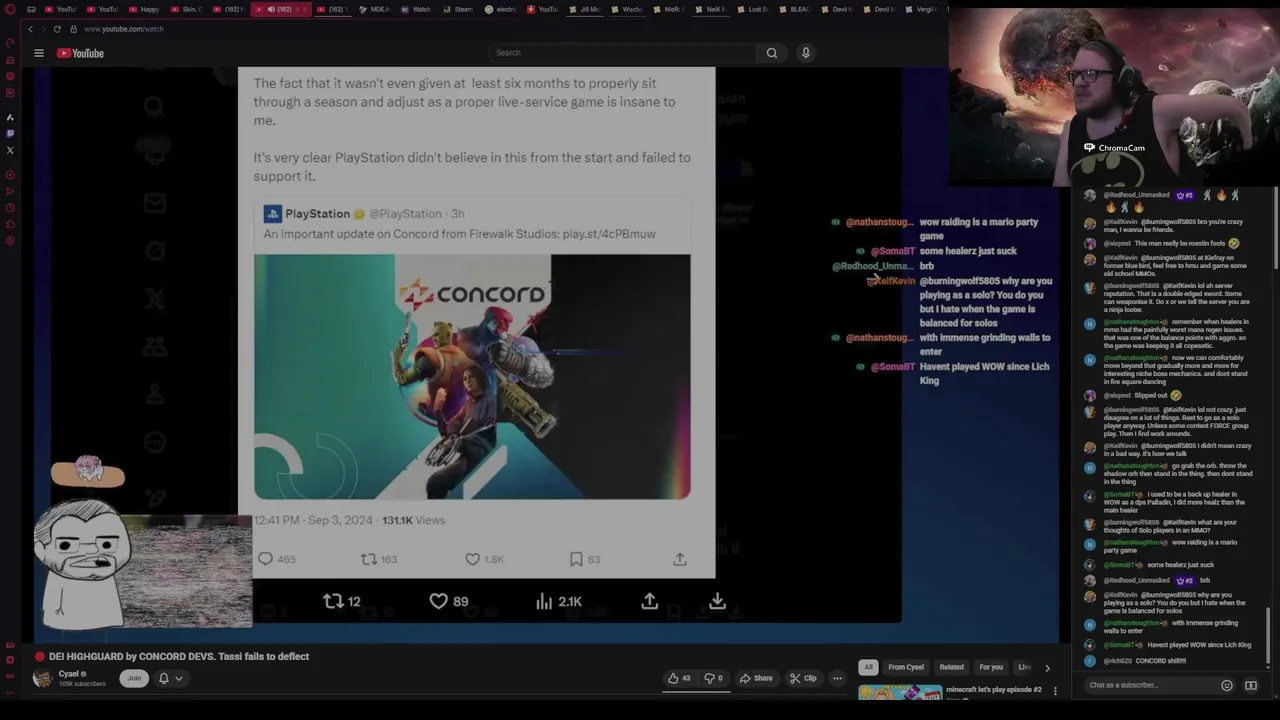Like the video with thumbs up 43
1280x720 pixels.
click(x=680, y=678)
